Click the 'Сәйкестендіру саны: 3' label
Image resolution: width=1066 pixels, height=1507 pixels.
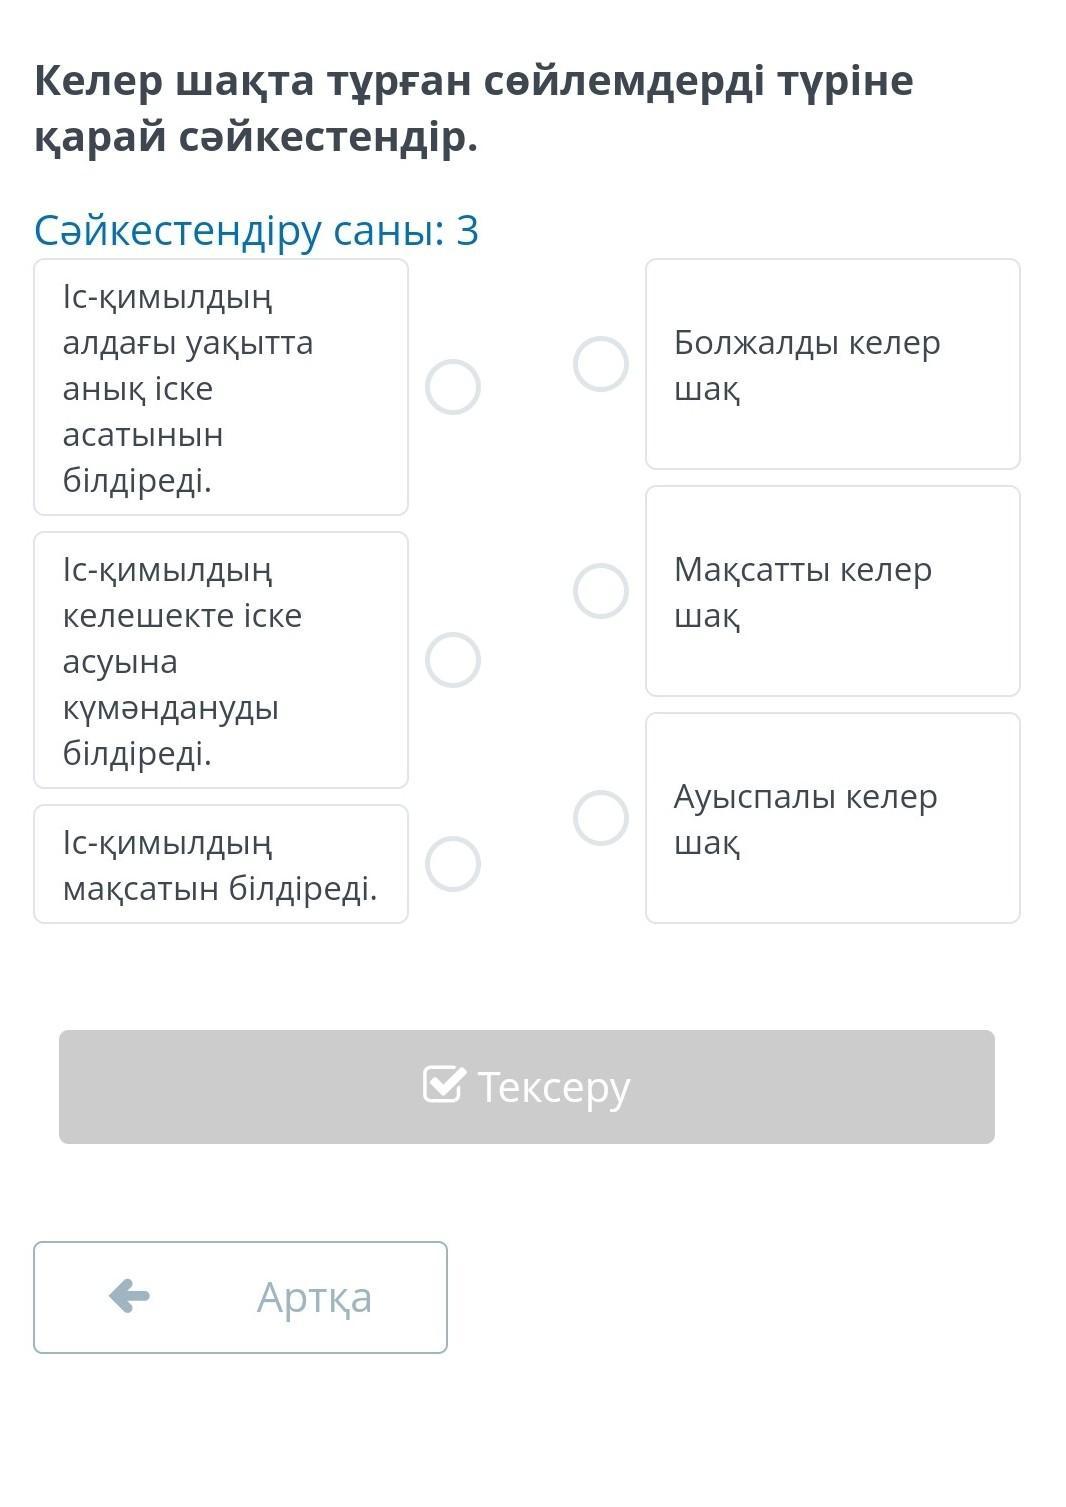[257, 230]
